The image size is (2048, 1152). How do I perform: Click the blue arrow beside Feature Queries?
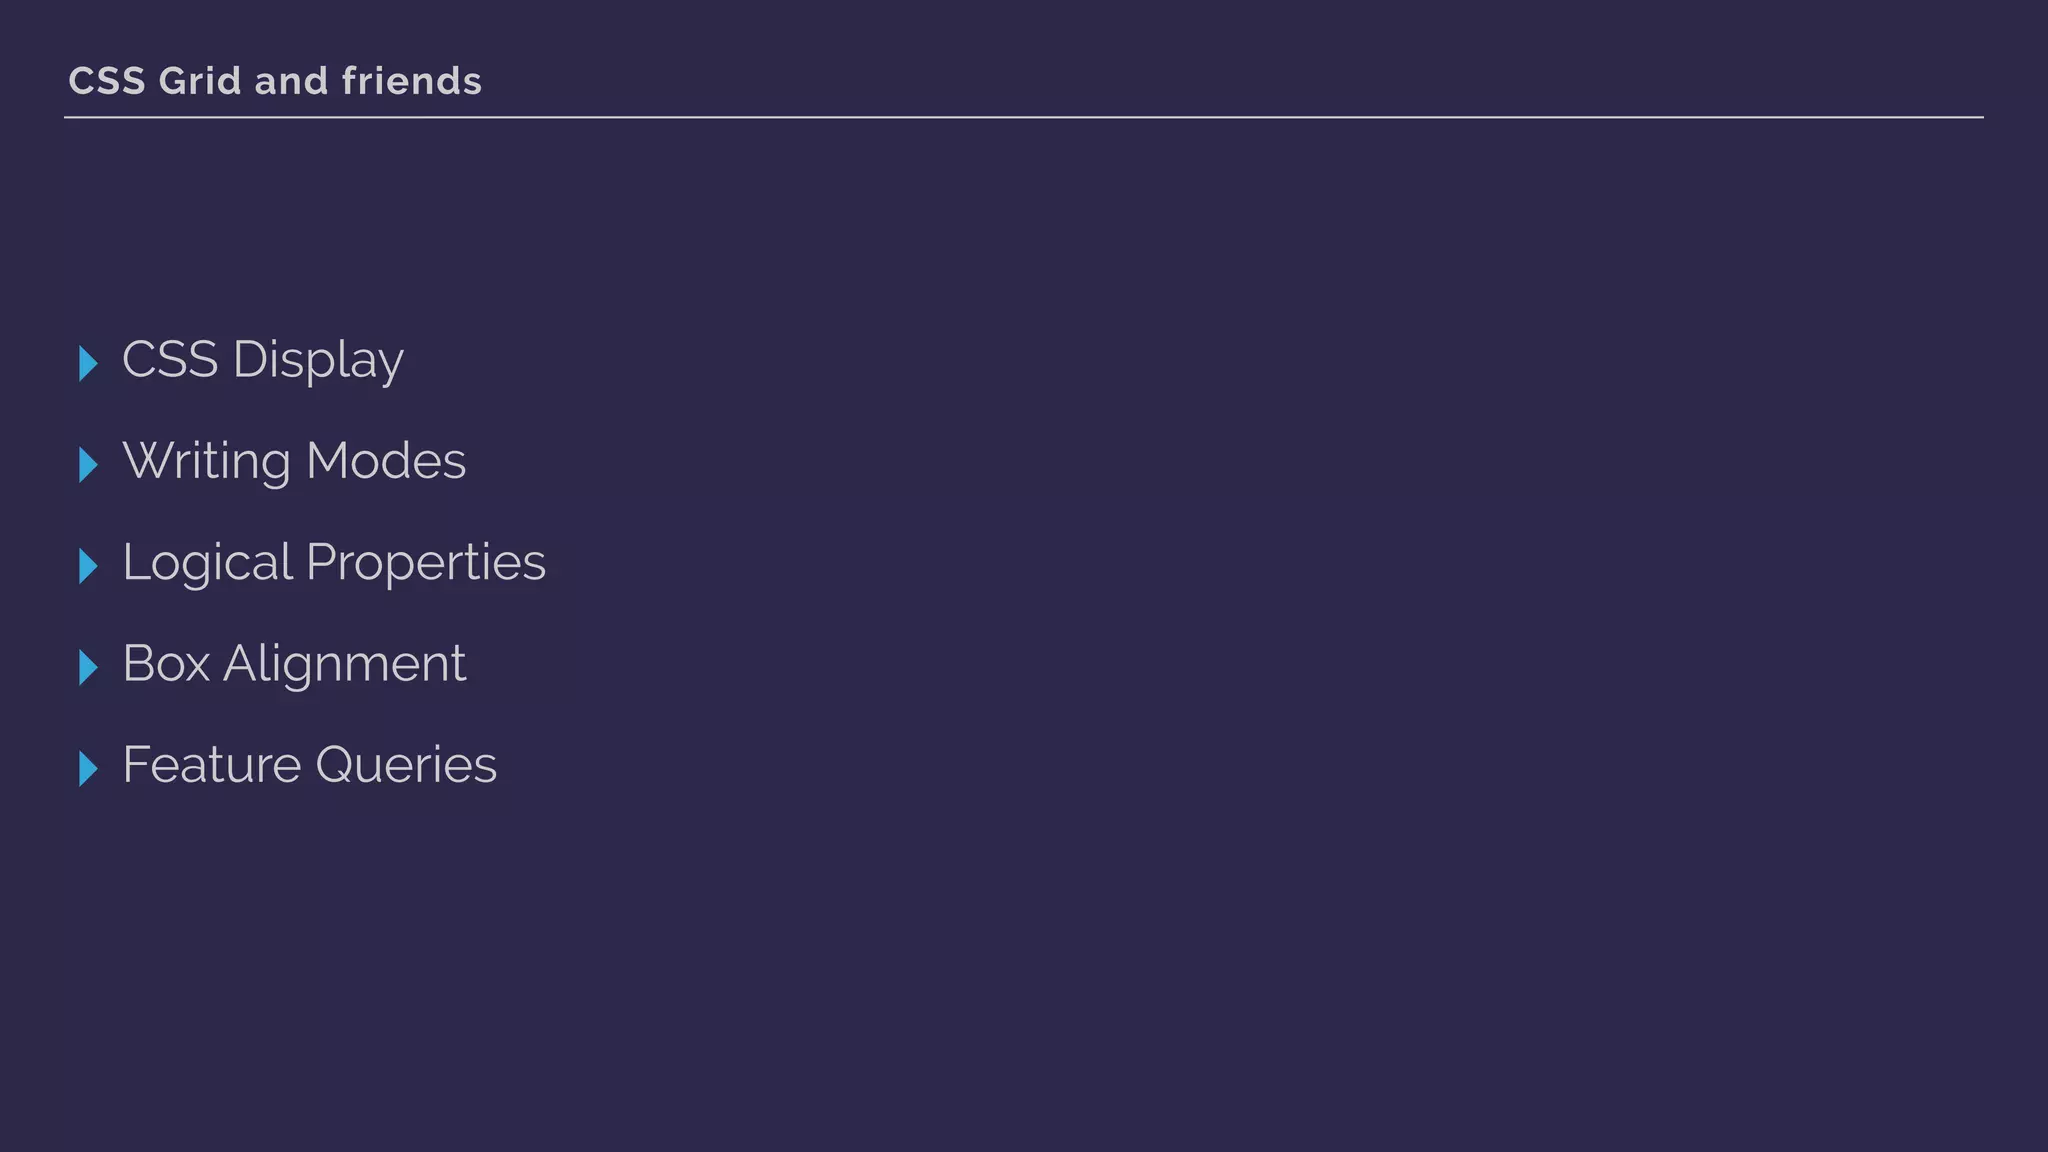pos(88,769)
